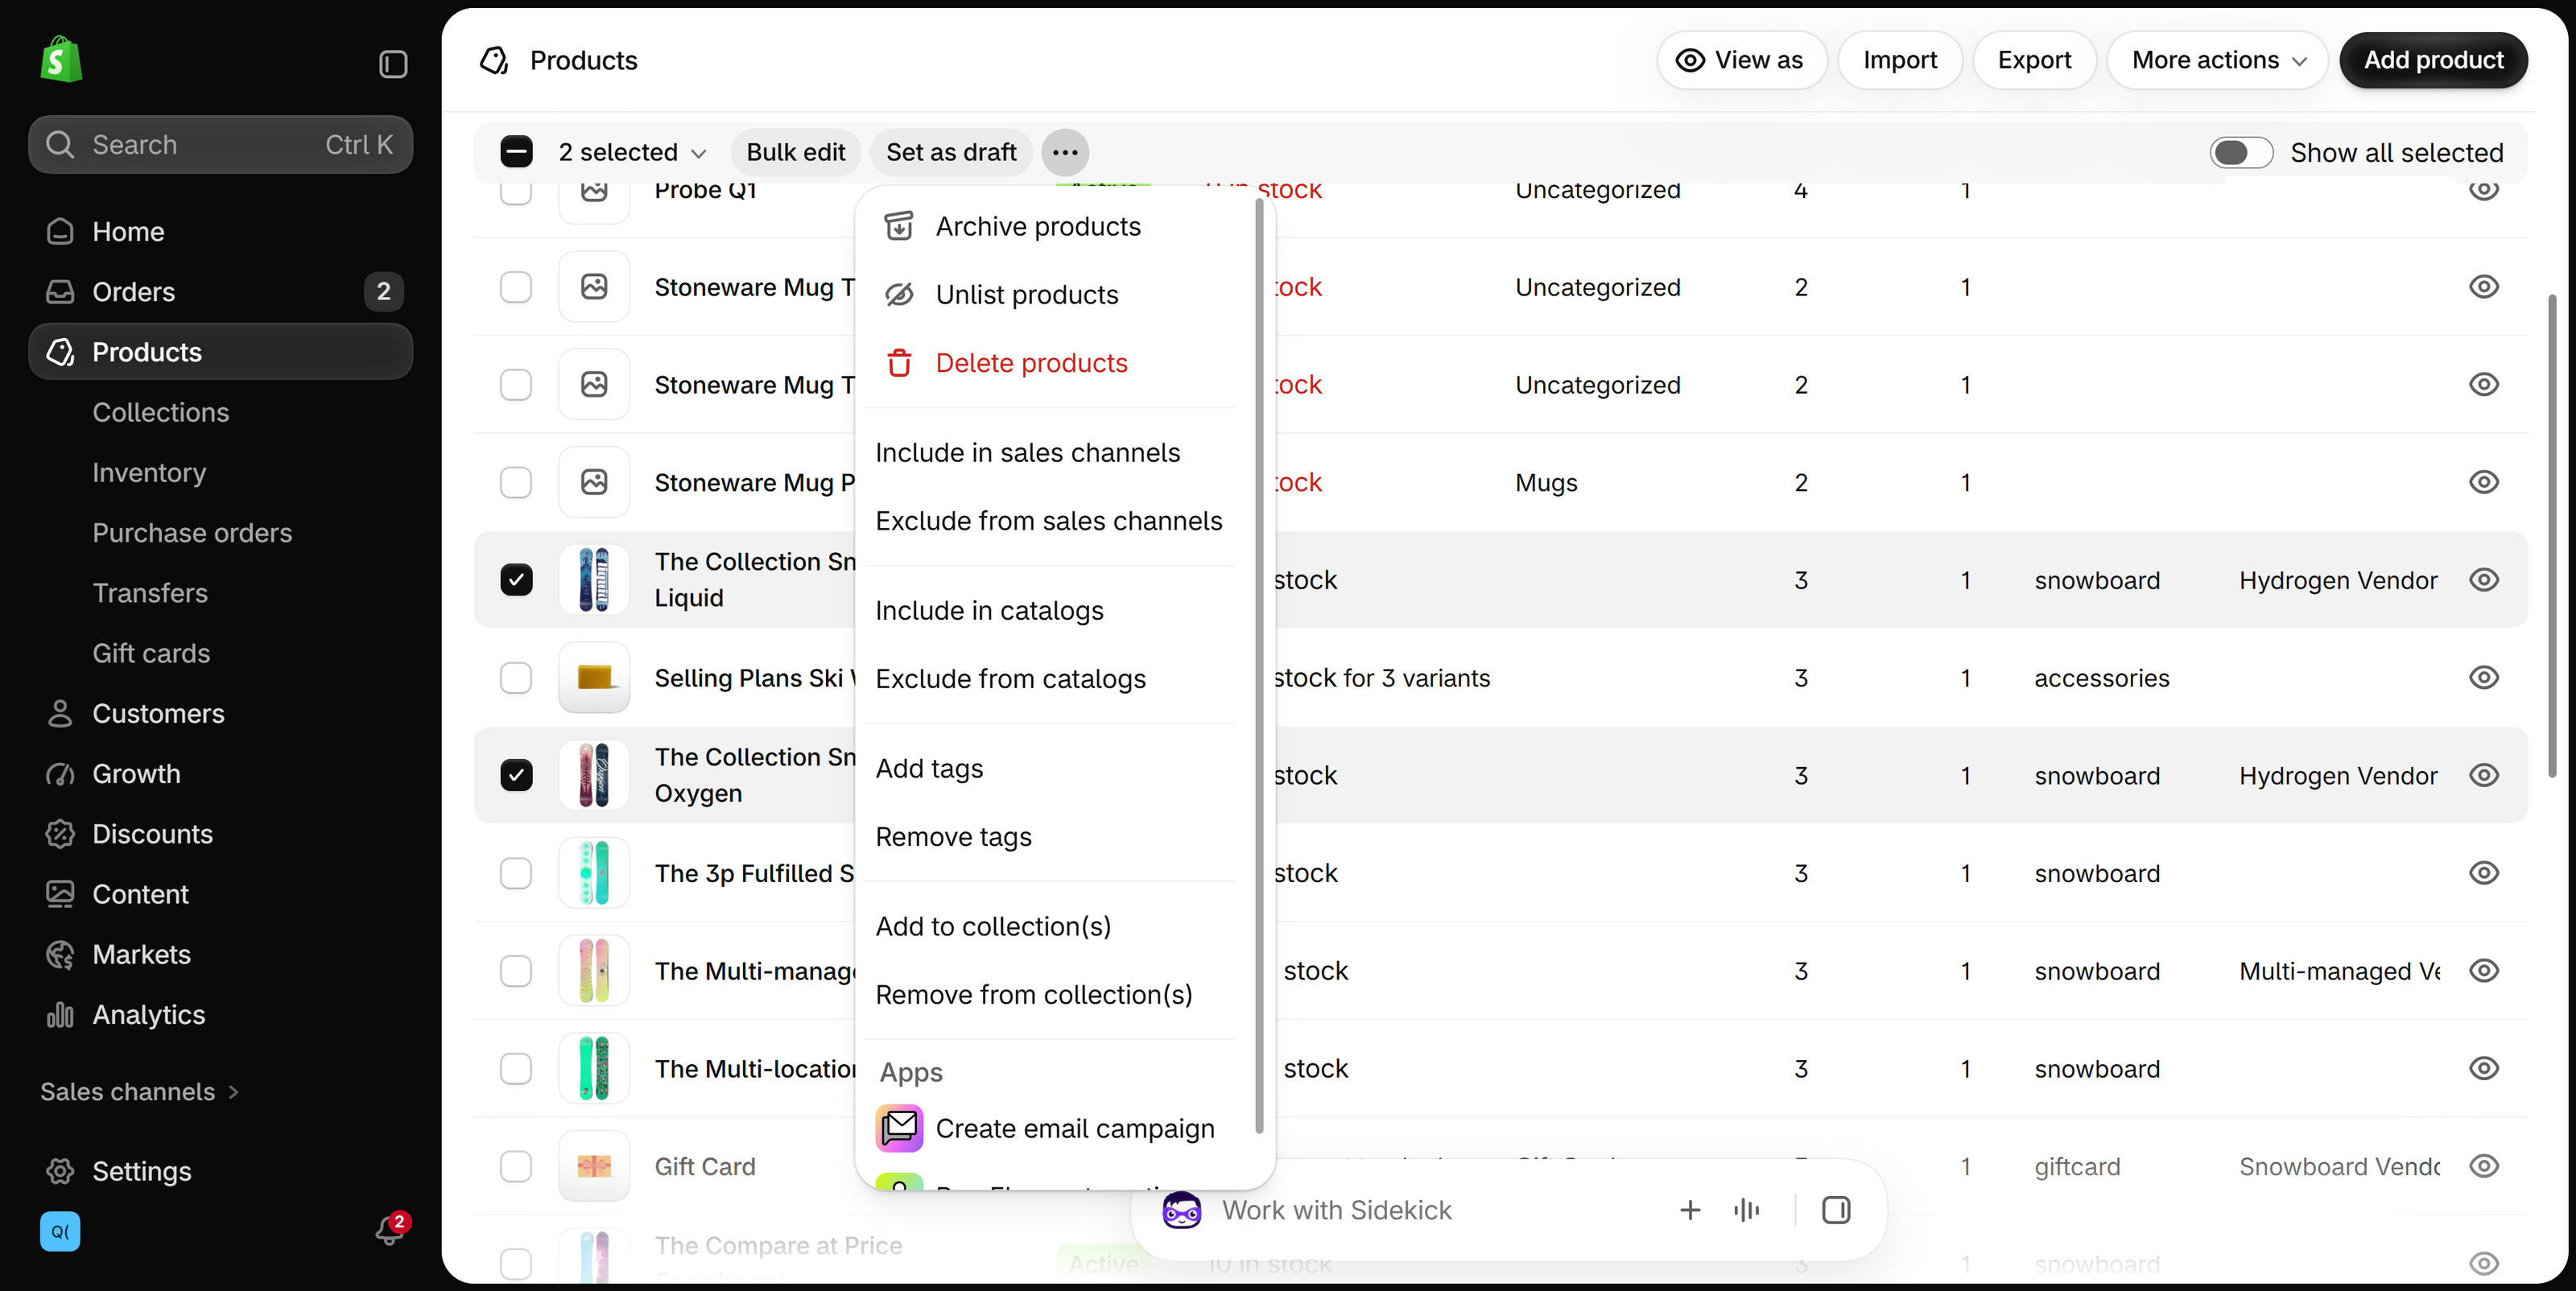
Task: Go to Orders in the sidebar
Action: tap(220, 291)
